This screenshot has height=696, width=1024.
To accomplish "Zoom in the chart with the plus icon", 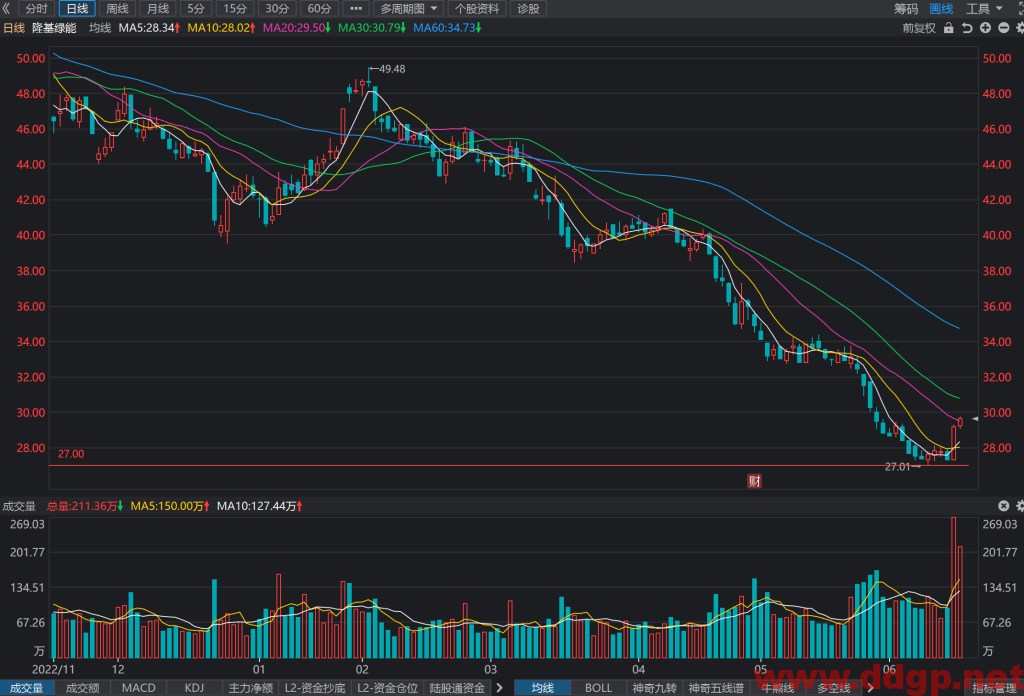I will pos(985,28).
